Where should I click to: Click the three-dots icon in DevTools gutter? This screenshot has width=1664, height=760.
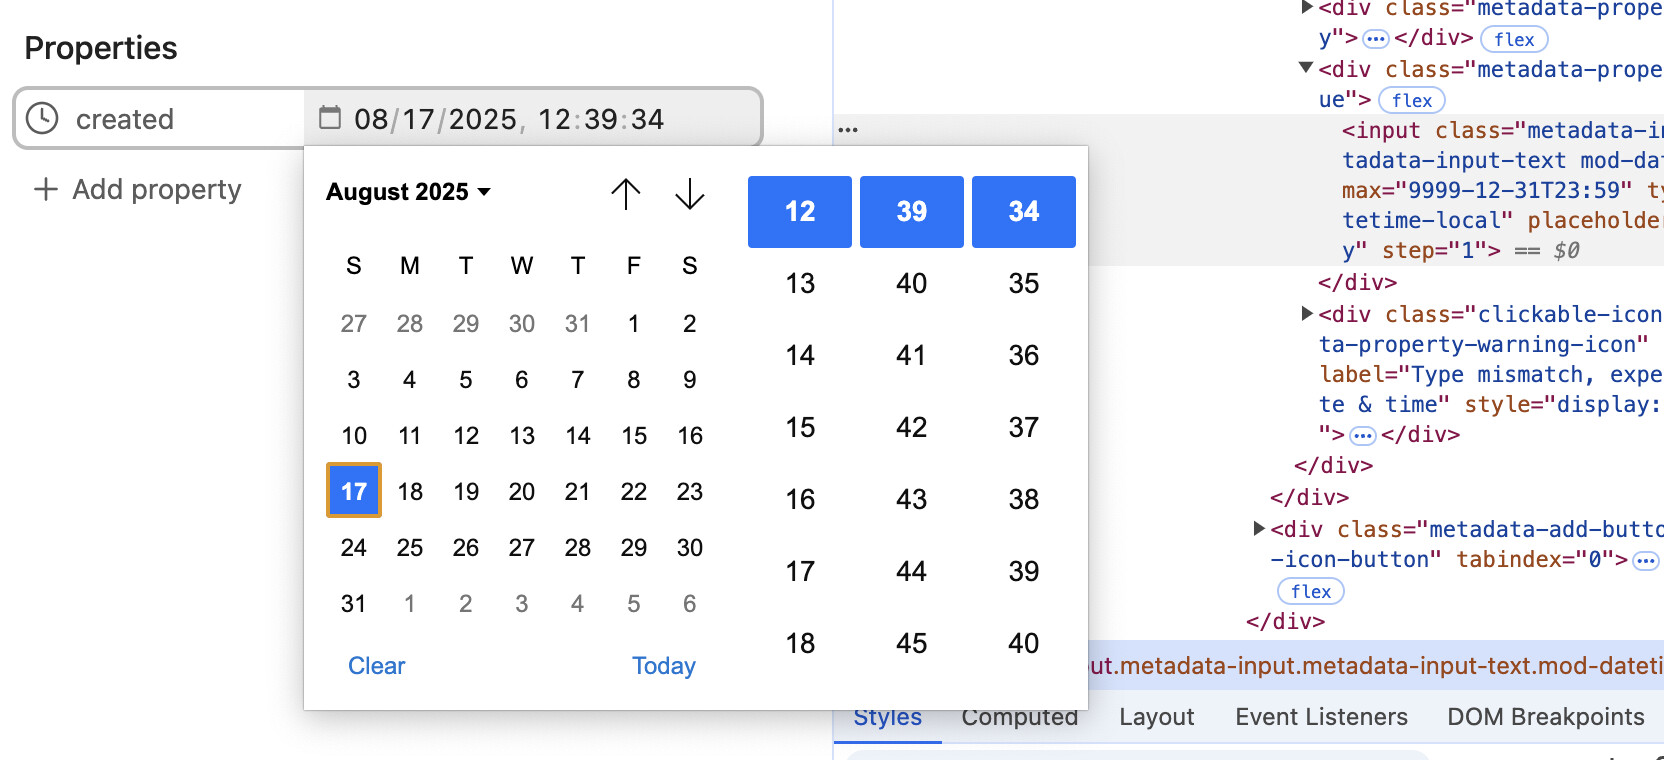point(848,130)
